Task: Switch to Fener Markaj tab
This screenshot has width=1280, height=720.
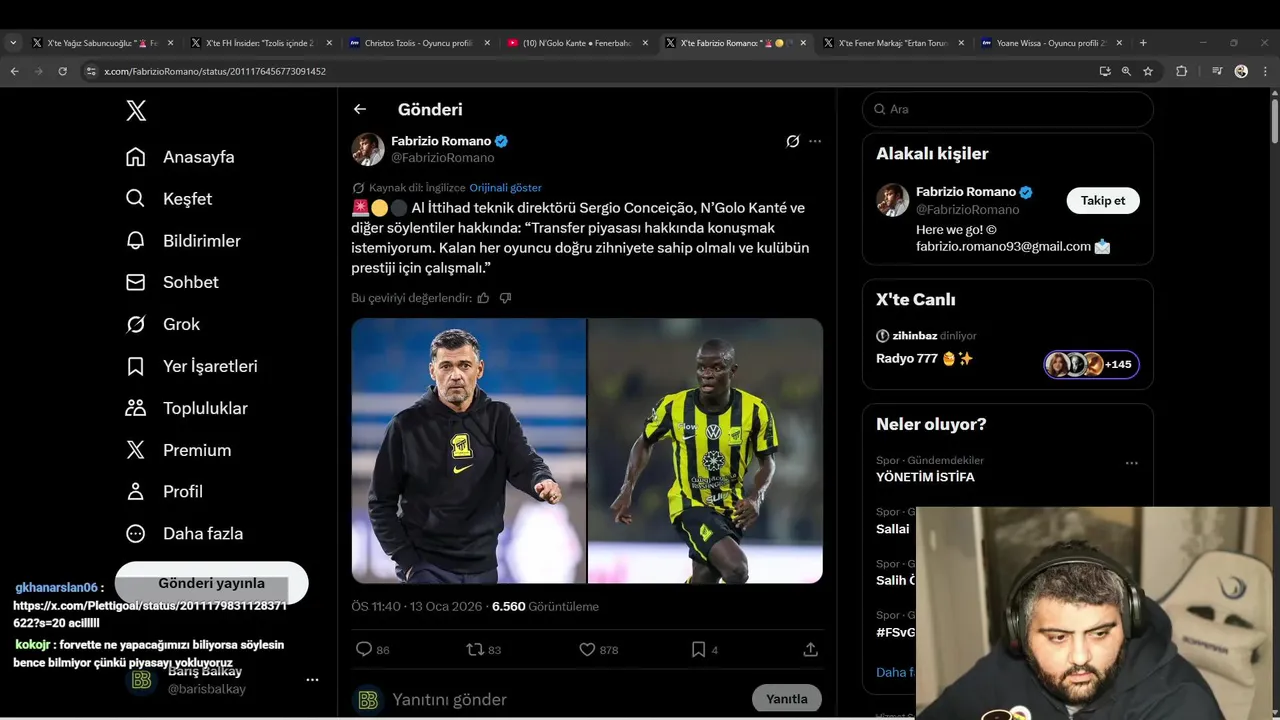Action: pyautogui.click(x=894, y=43)
